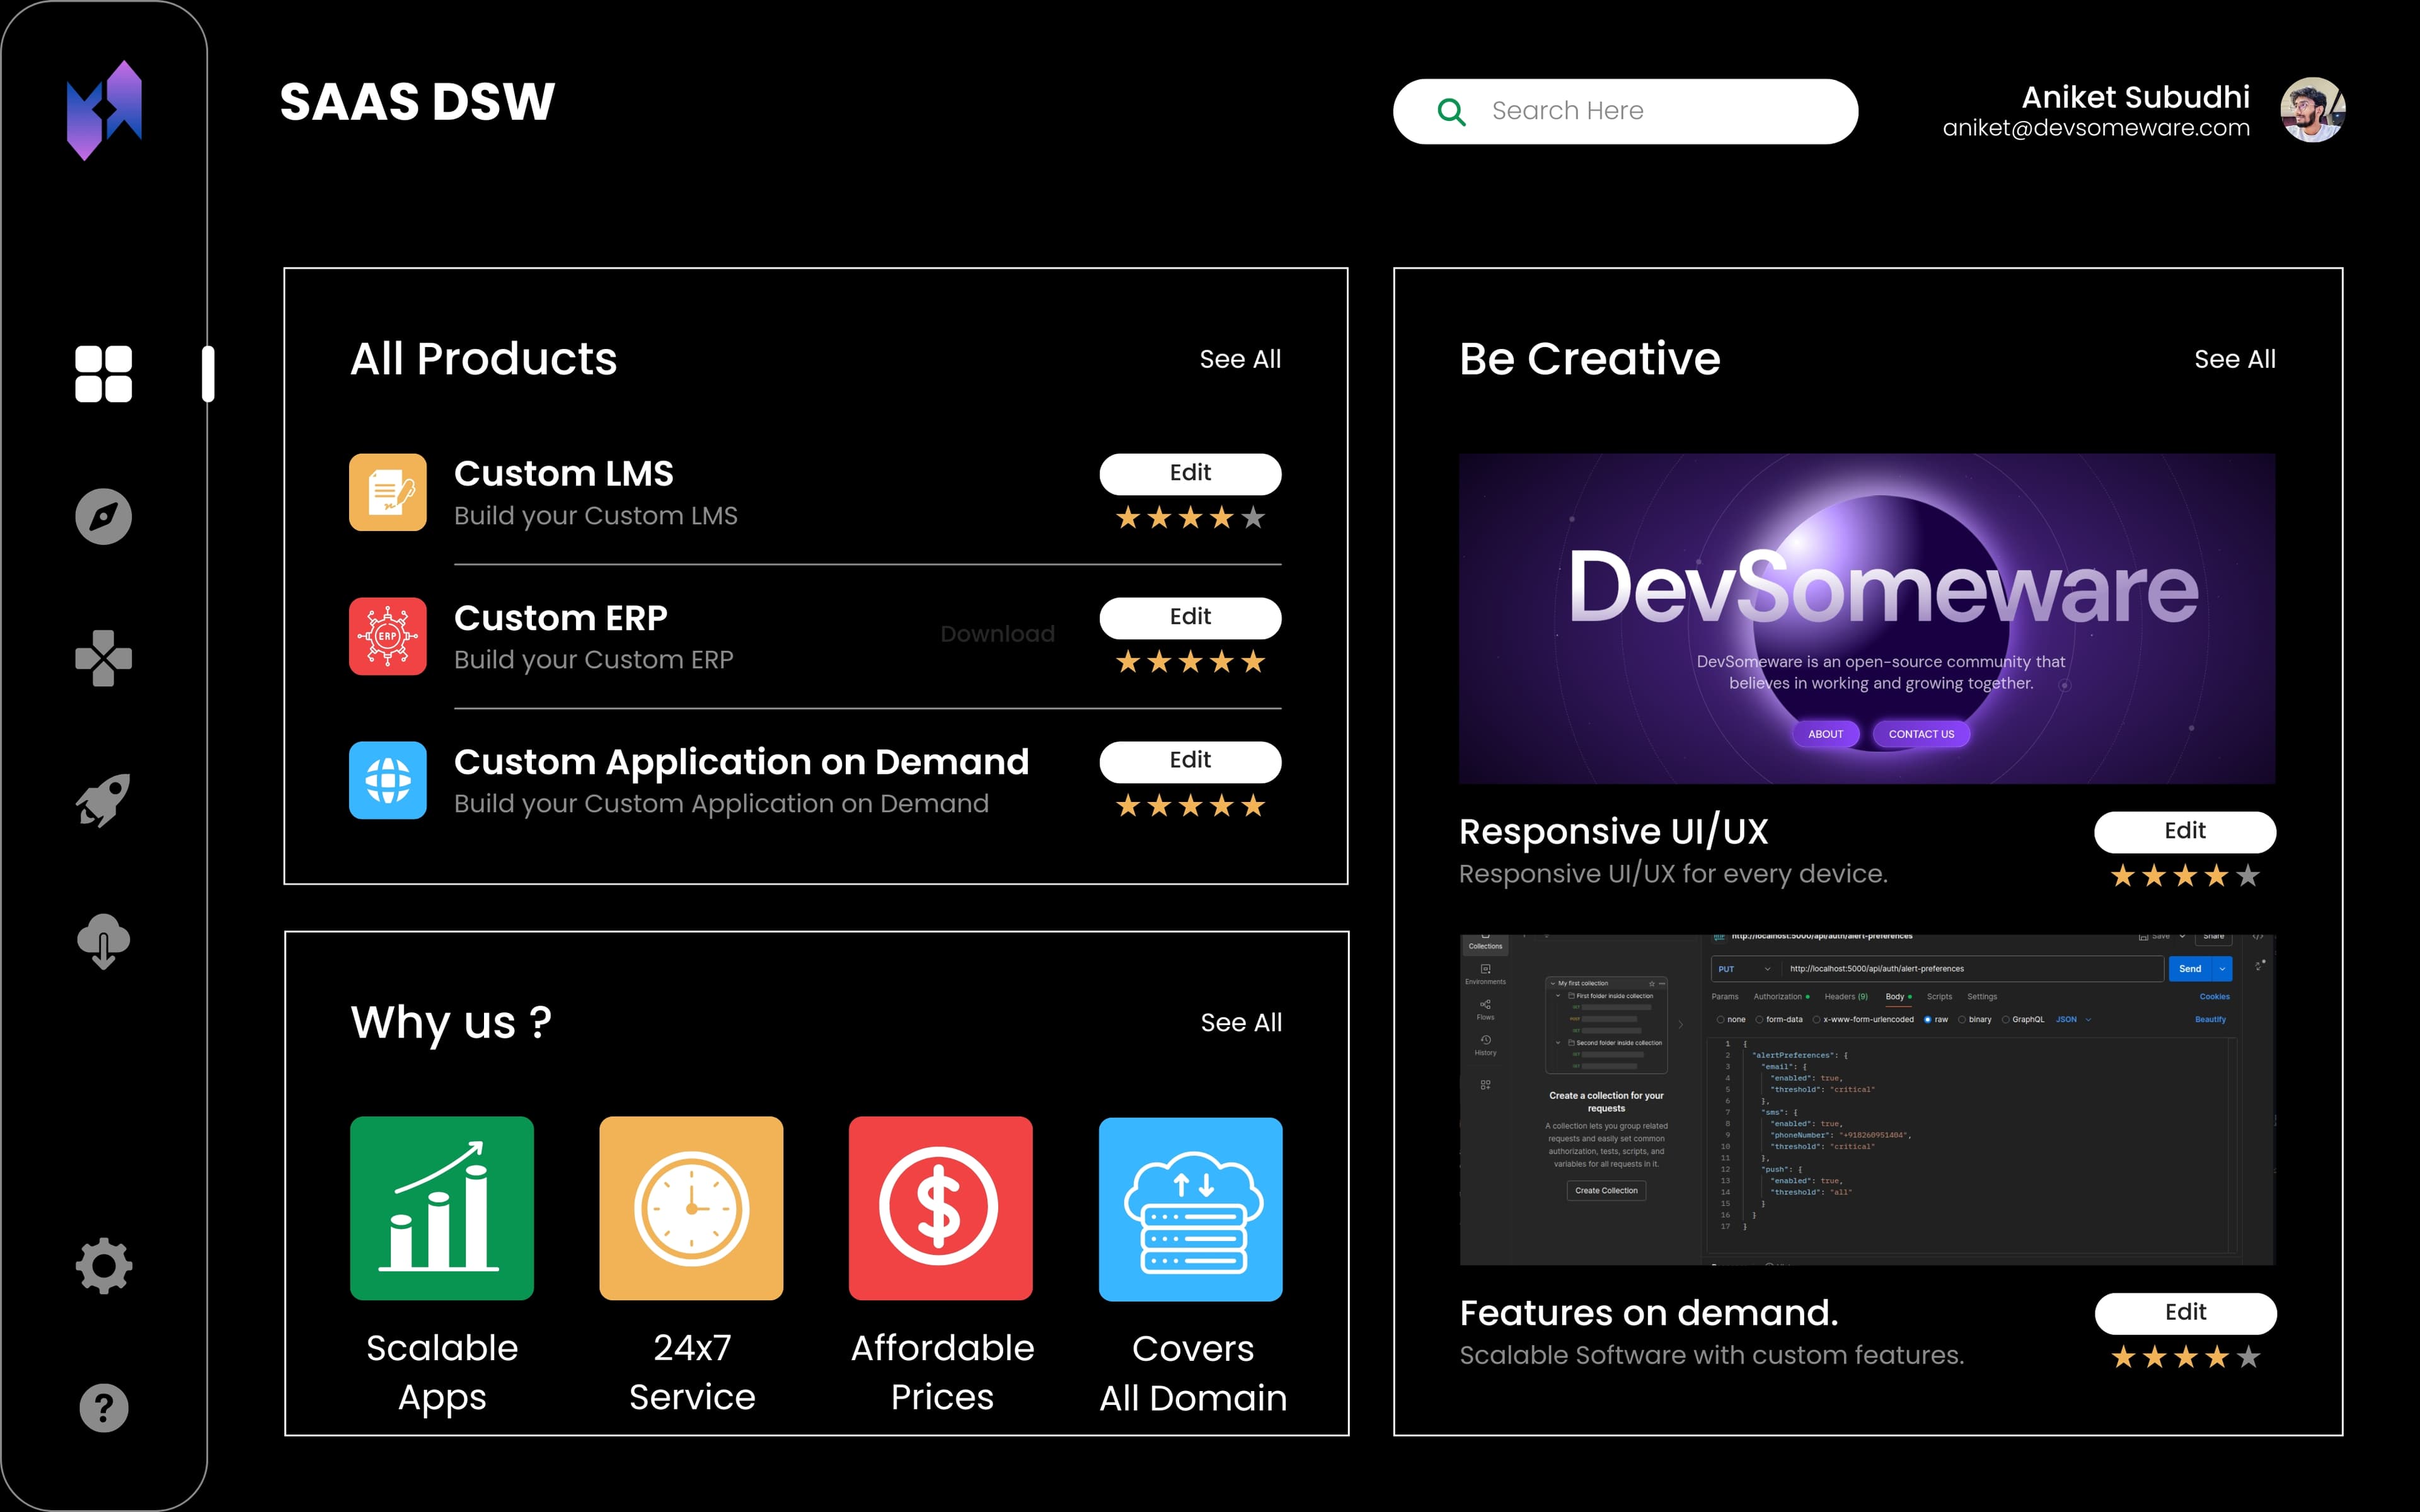This screenshot has width=2420, height=1512.
Task: Click the Custom LMS orange icon
Action: [x=388, y=492]
